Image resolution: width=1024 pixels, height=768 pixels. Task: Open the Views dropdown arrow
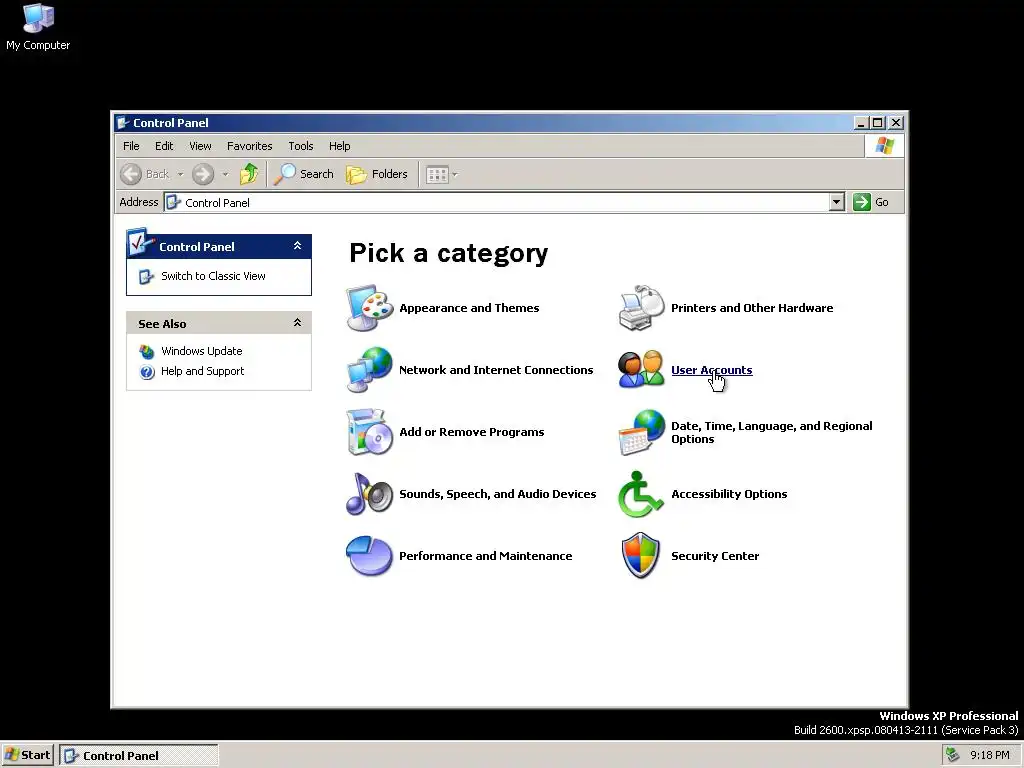[455, 174]
